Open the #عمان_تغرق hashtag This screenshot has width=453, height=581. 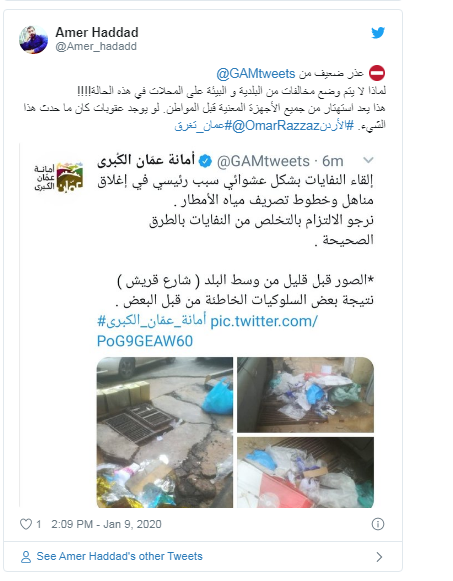tap(203, 126)
